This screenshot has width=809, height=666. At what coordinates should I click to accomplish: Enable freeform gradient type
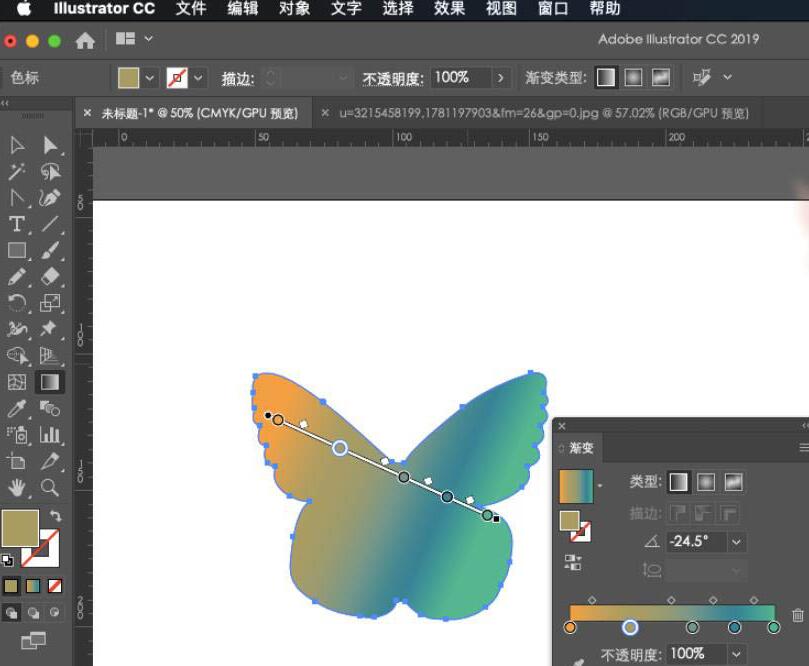pyautogui.click(x=735, y=482)
